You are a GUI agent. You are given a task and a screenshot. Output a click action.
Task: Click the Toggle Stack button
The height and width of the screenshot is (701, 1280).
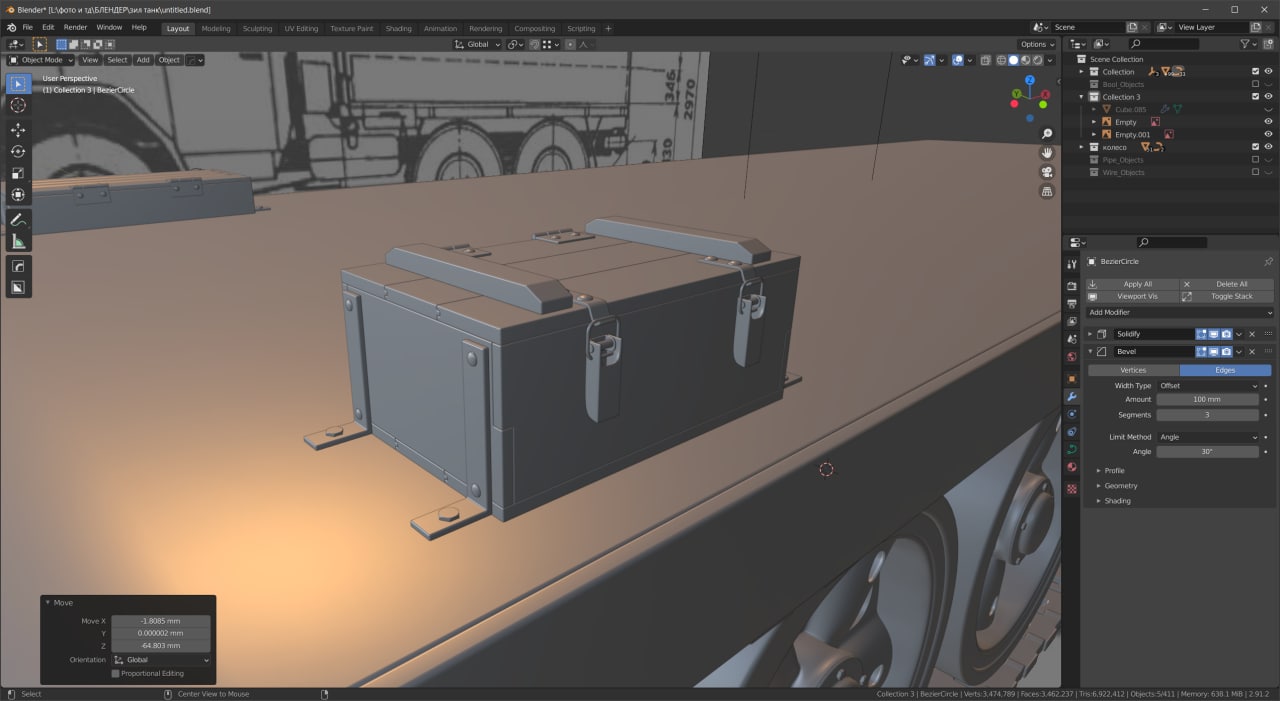1228,296
